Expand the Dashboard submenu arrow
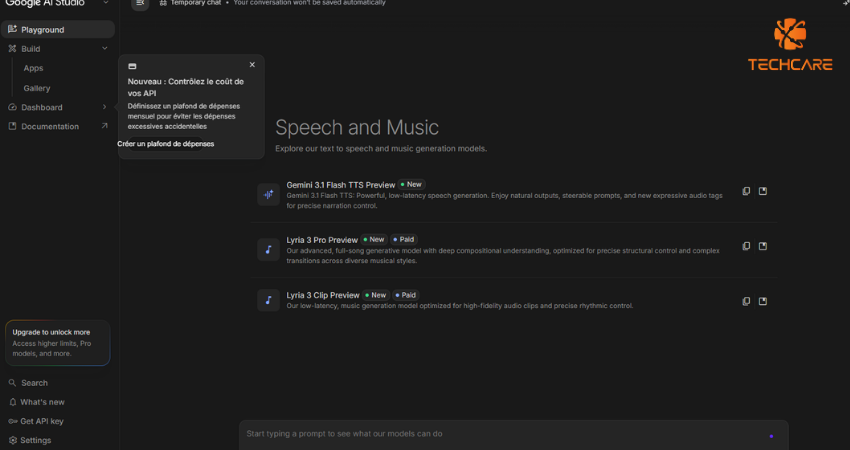This screenshot has width=850, height=450. (x=105, y=107)
